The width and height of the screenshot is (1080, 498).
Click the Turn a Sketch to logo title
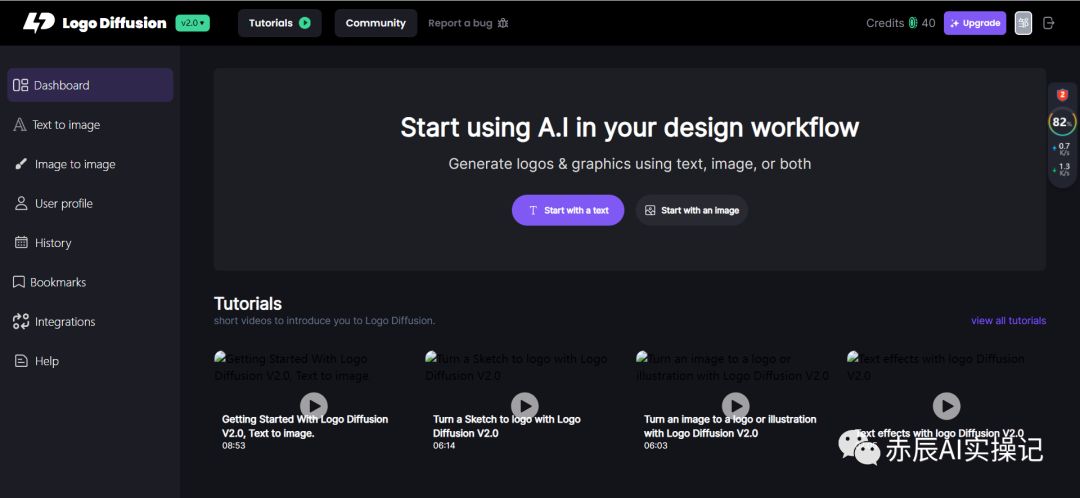[507, 426]
